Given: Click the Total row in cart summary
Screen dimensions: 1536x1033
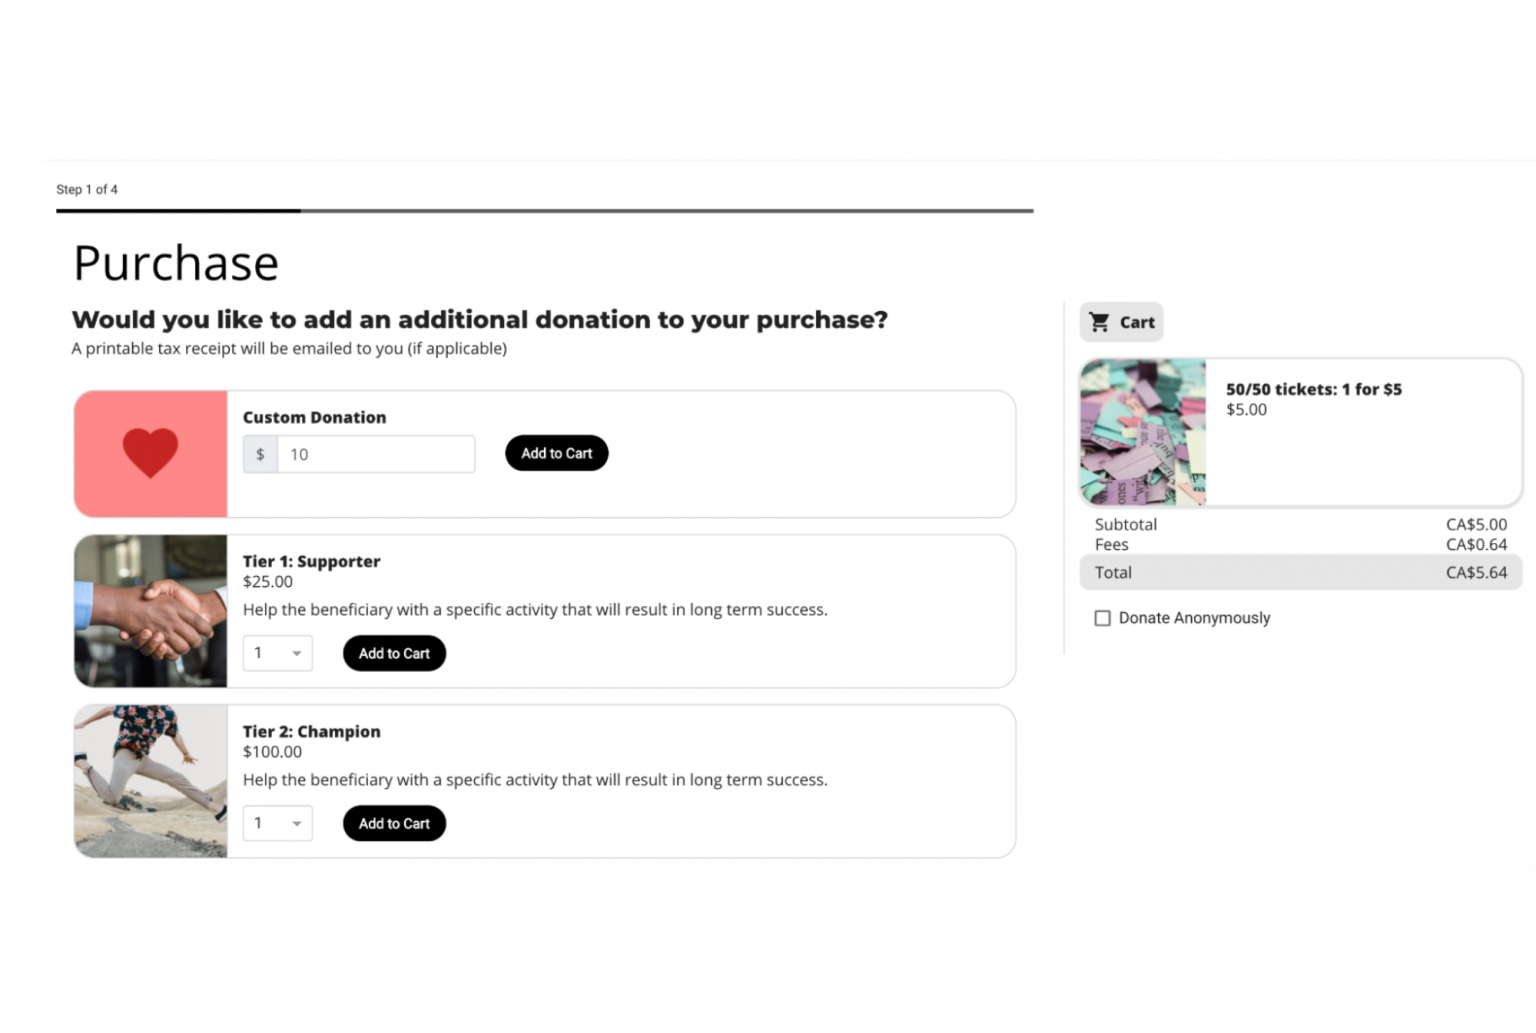Looking at the screenshot, I should [x=1300, y=572].
